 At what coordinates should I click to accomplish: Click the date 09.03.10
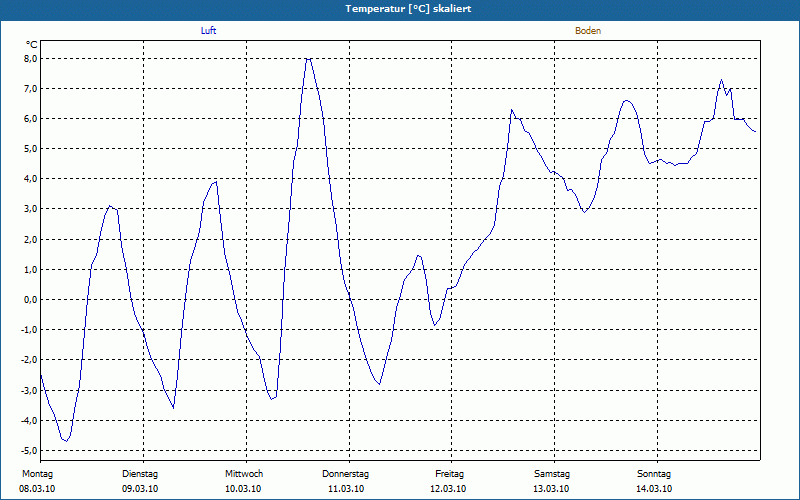(140, 489)
